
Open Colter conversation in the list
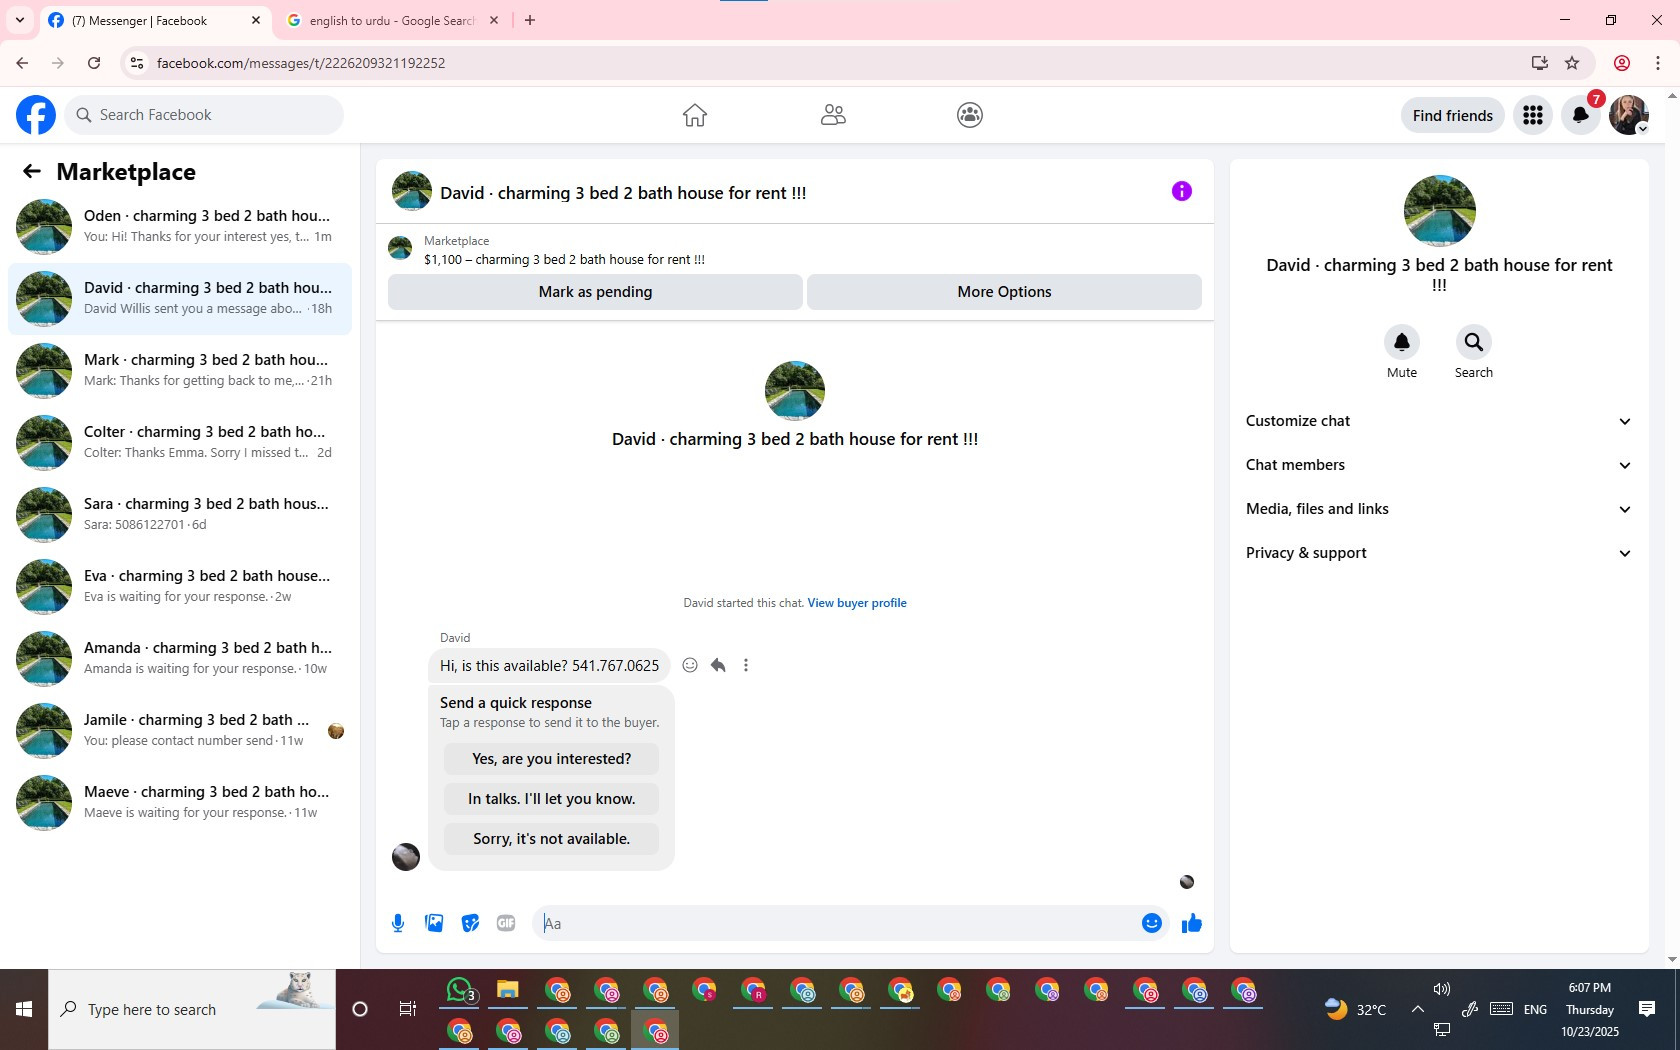180,443
